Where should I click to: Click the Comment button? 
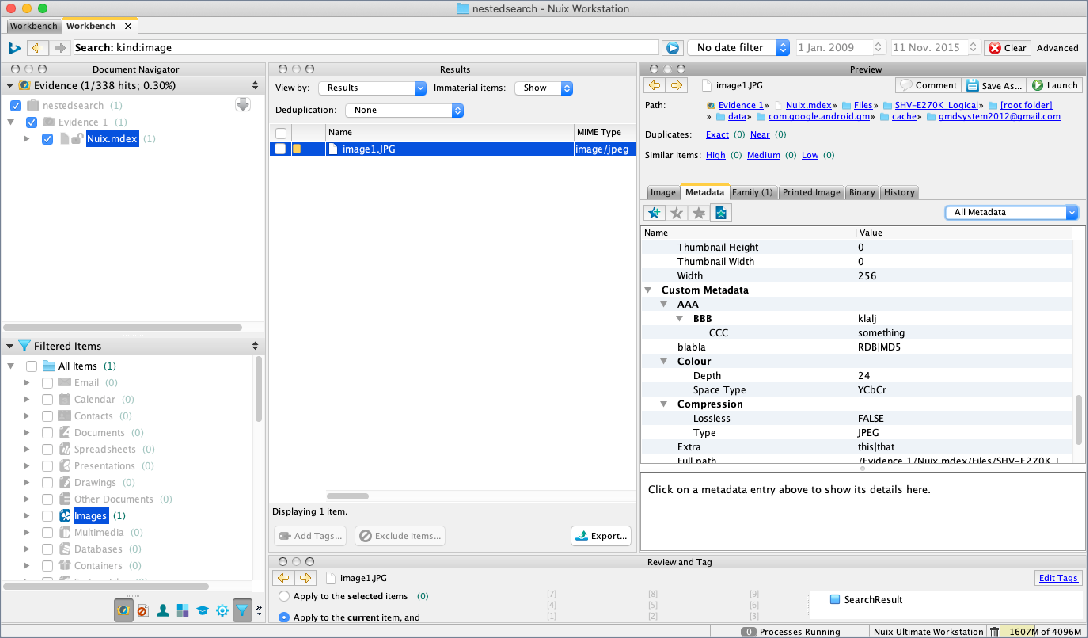(928, 85)
